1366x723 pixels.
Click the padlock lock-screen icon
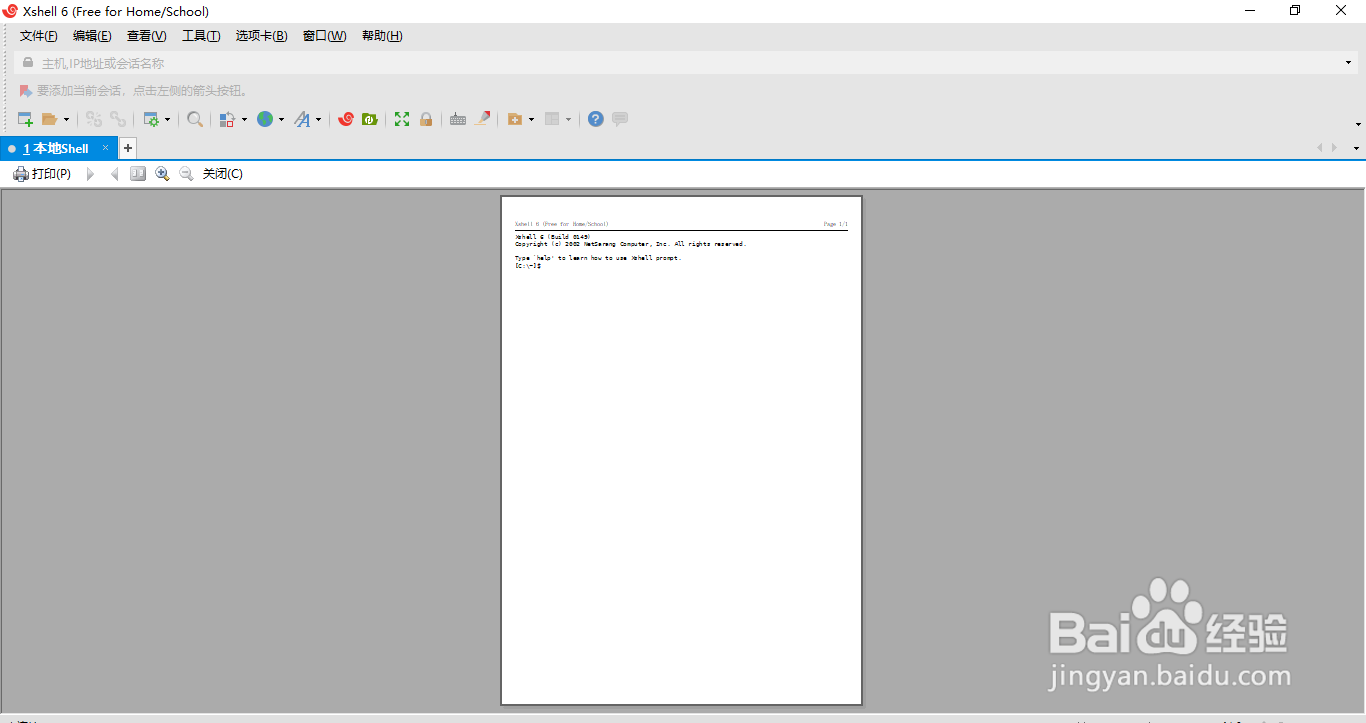point(426,119)
